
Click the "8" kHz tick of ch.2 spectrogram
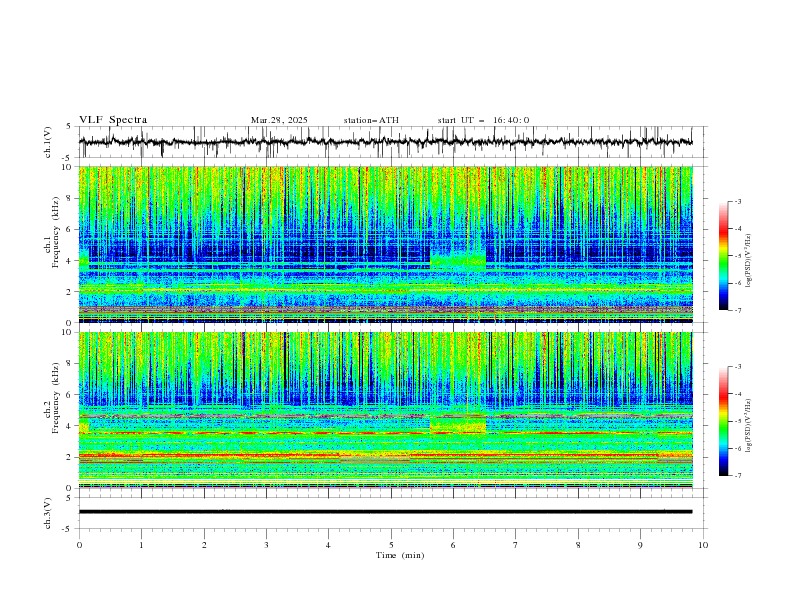[x=70, y=364]
